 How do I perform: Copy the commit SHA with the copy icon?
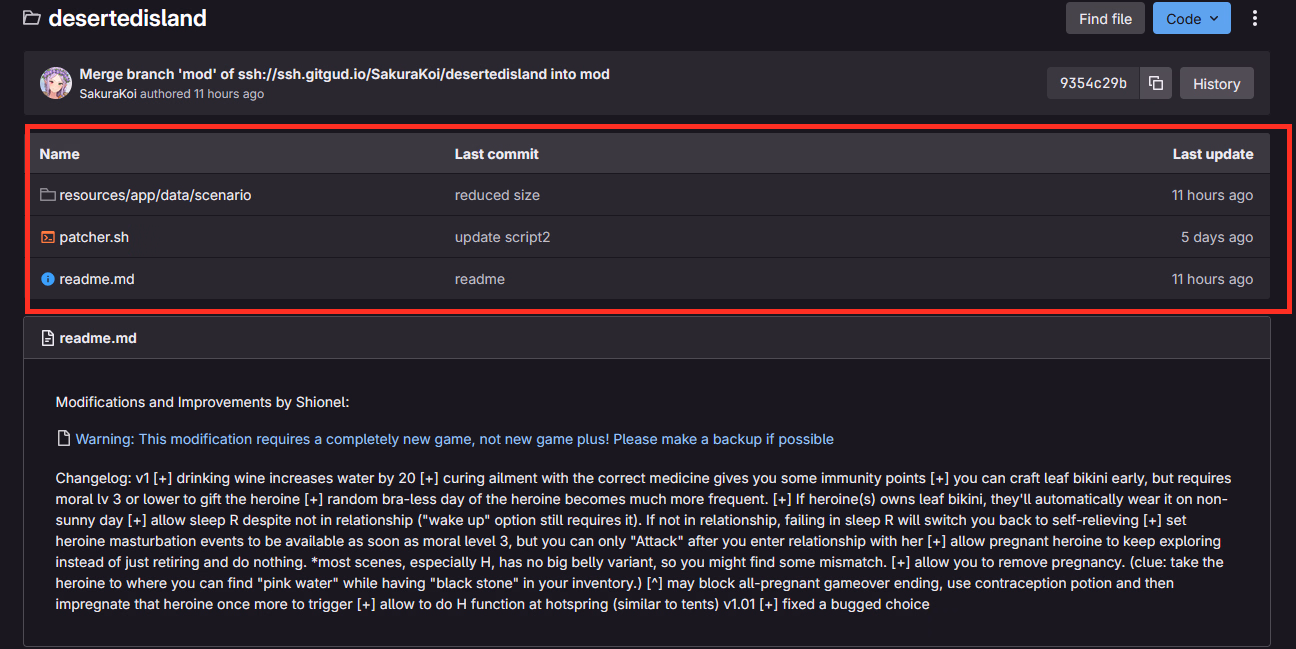[x=1155, y=83]
